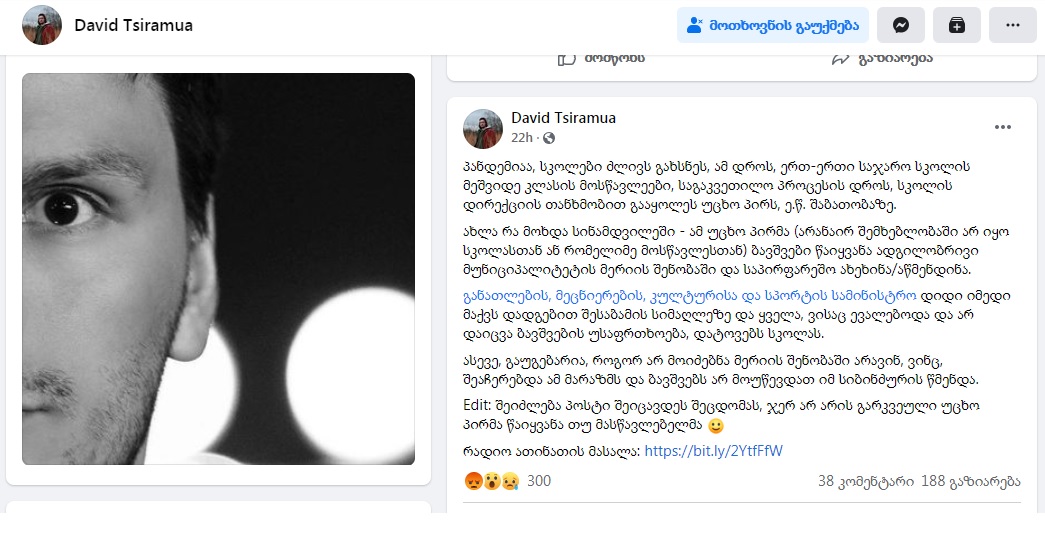
Task: Open the bit.ly/2YtfFfW link
Action: tap(714, 451)
